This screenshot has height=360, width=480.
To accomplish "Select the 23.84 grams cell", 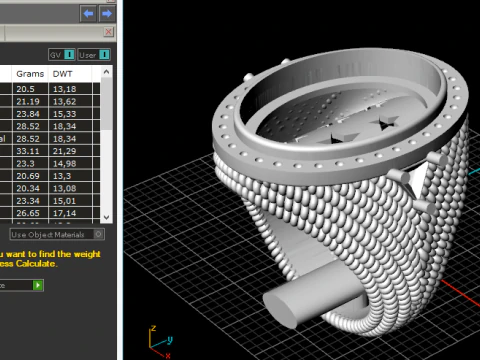I will [30, 114].
